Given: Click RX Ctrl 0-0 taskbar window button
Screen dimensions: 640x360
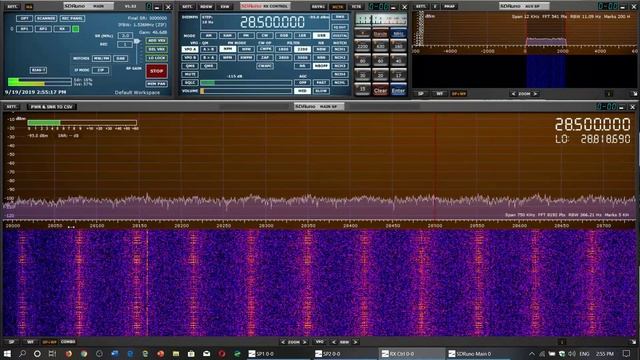Looking at the screenshot, I should tap(411, 353).
